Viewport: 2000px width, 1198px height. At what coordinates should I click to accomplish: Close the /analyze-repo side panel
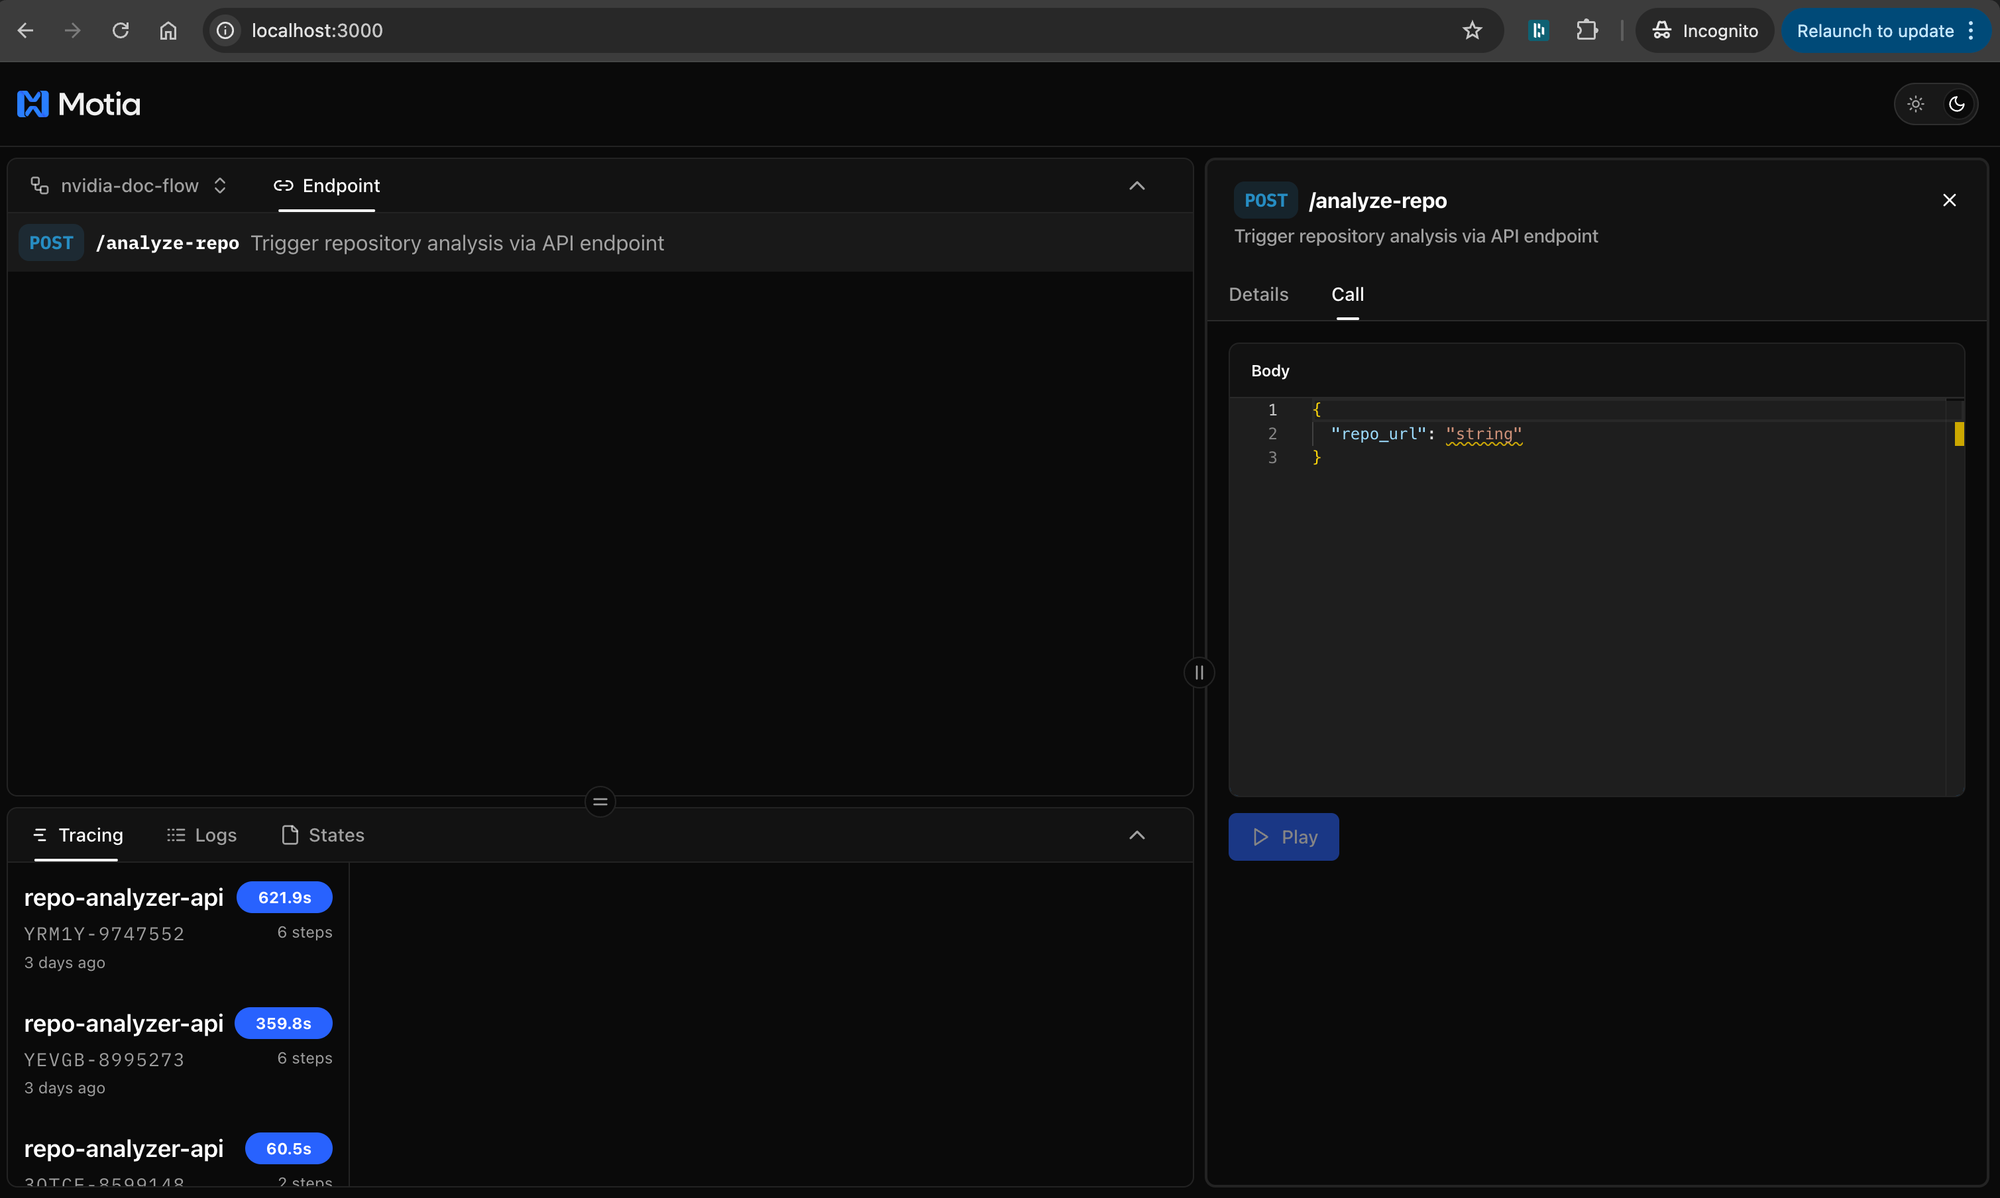1949,200
